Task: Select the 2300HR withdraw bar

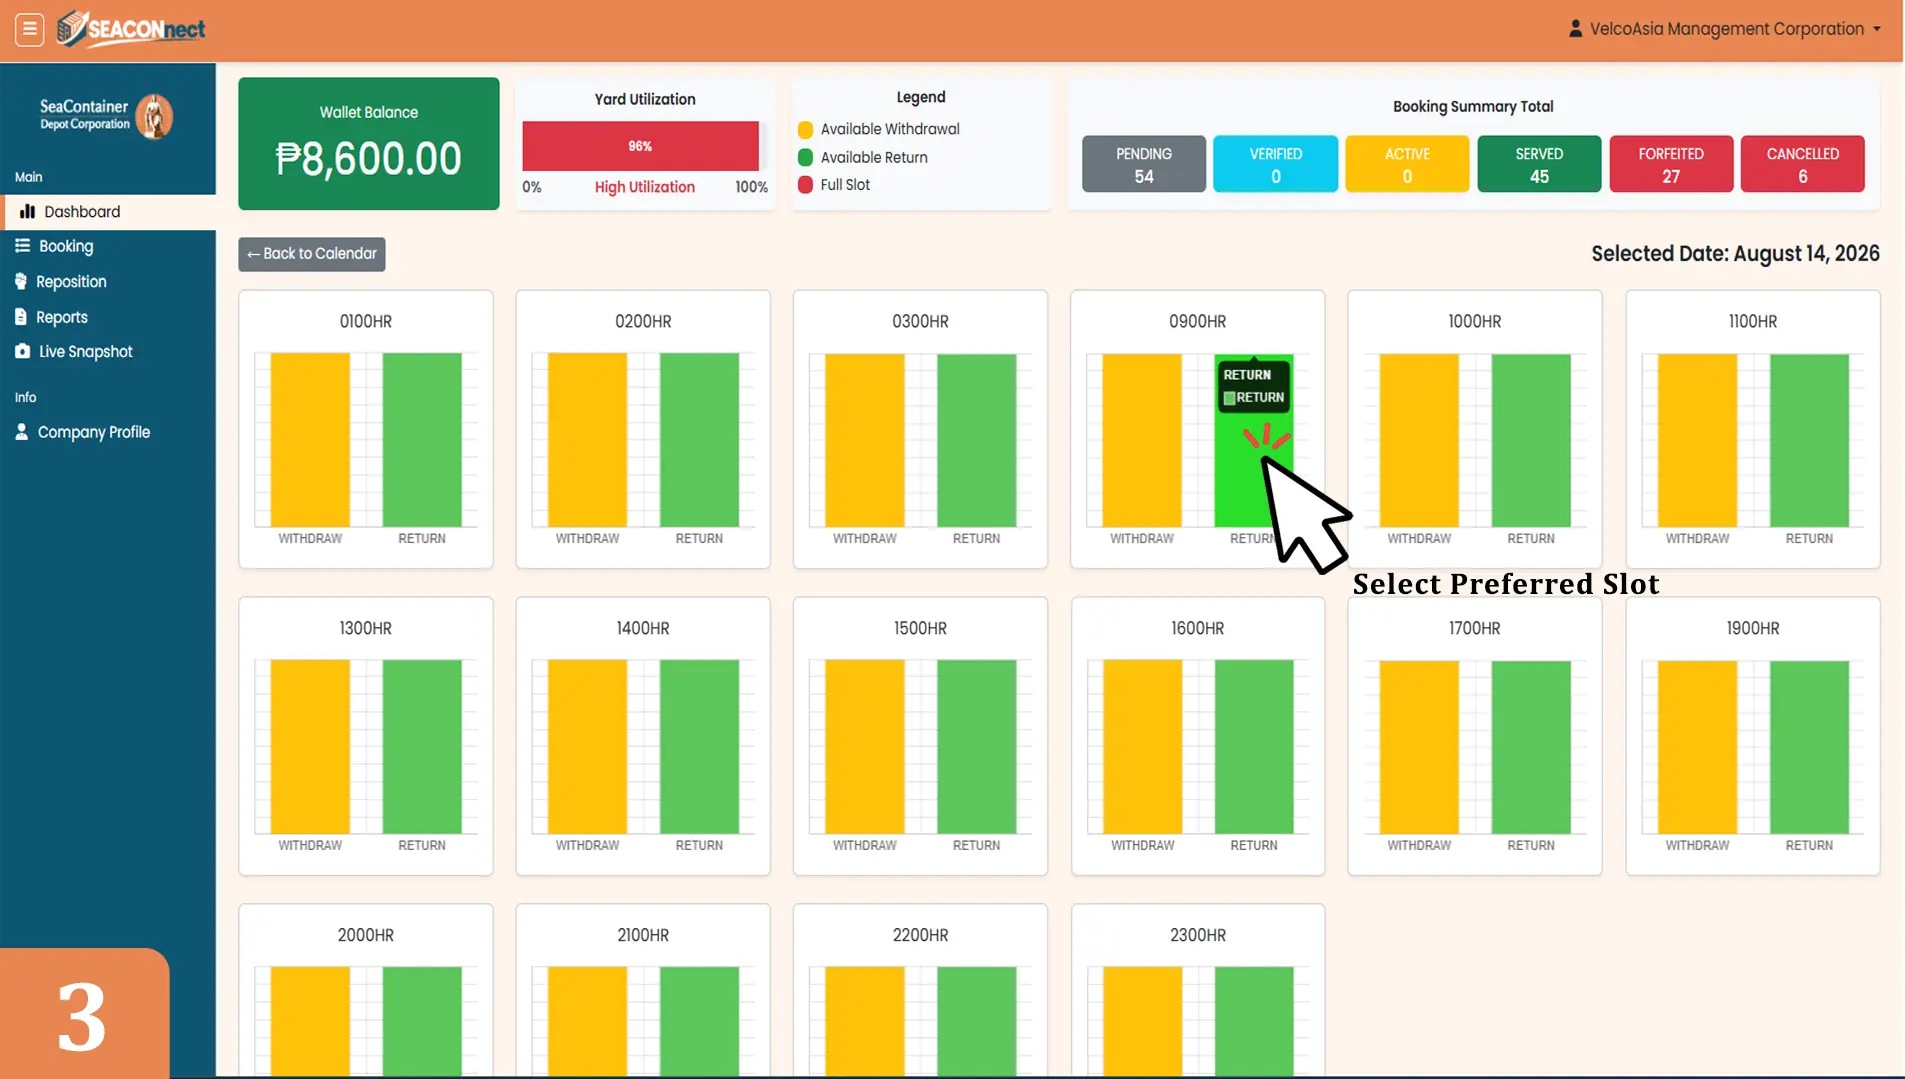Action: tap(1142, 1022)
